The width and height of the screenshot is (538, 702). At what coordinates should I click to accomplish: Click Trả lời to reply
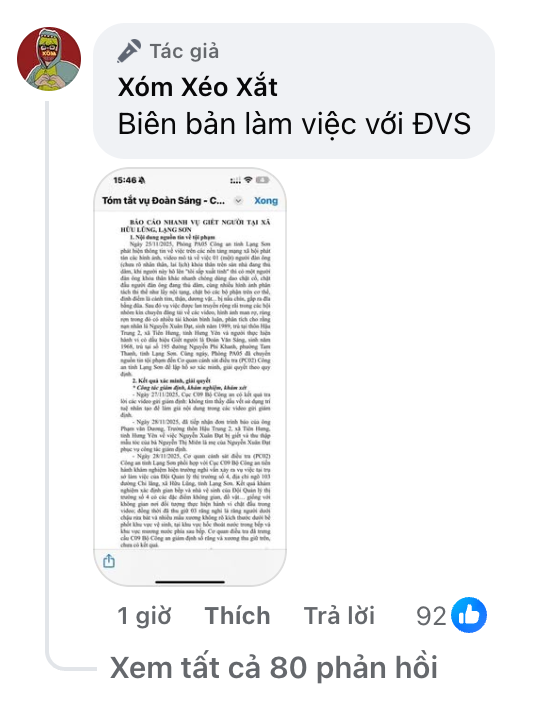point(339,616)
